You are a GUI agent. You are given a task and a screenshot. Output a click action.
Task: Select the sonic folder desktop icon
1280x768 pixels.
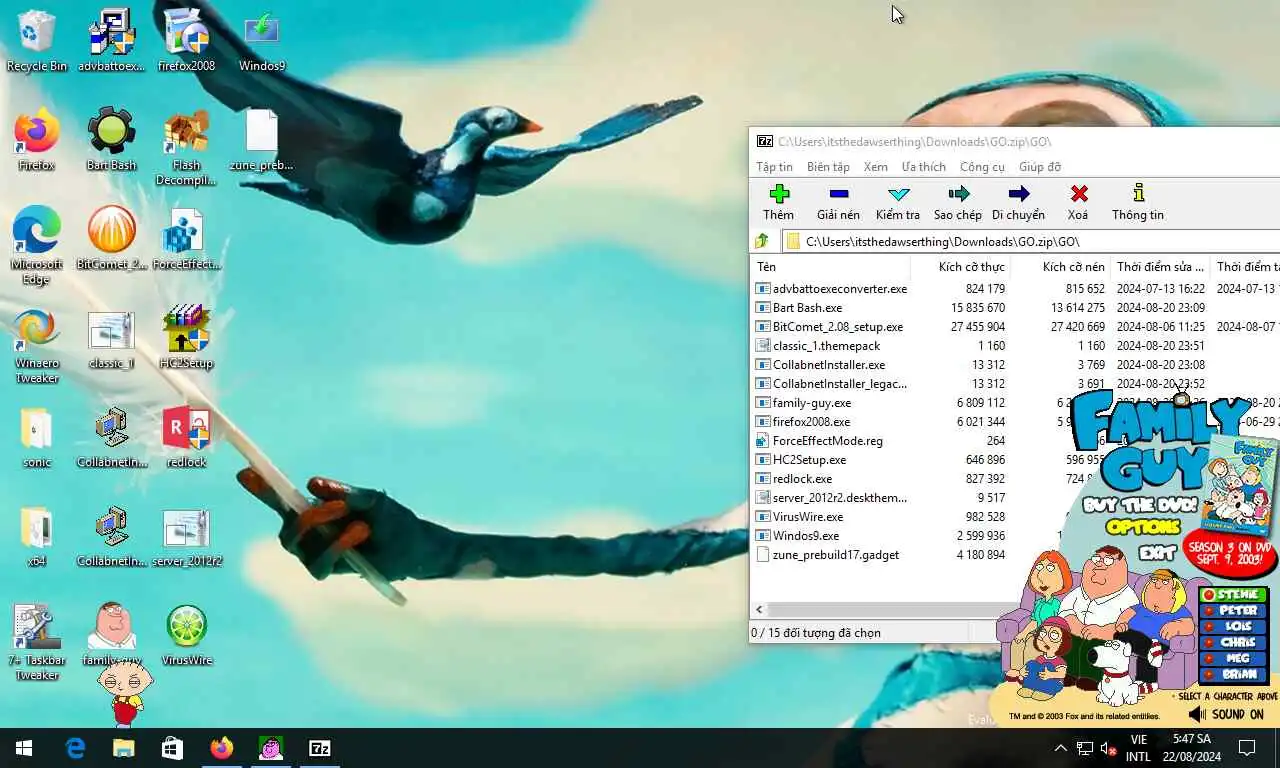click(37, 436)
